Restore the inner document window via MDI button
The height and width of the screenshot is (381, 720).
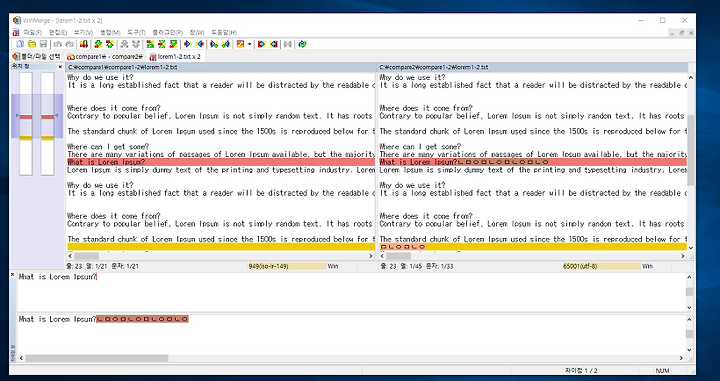coord(682,33)
